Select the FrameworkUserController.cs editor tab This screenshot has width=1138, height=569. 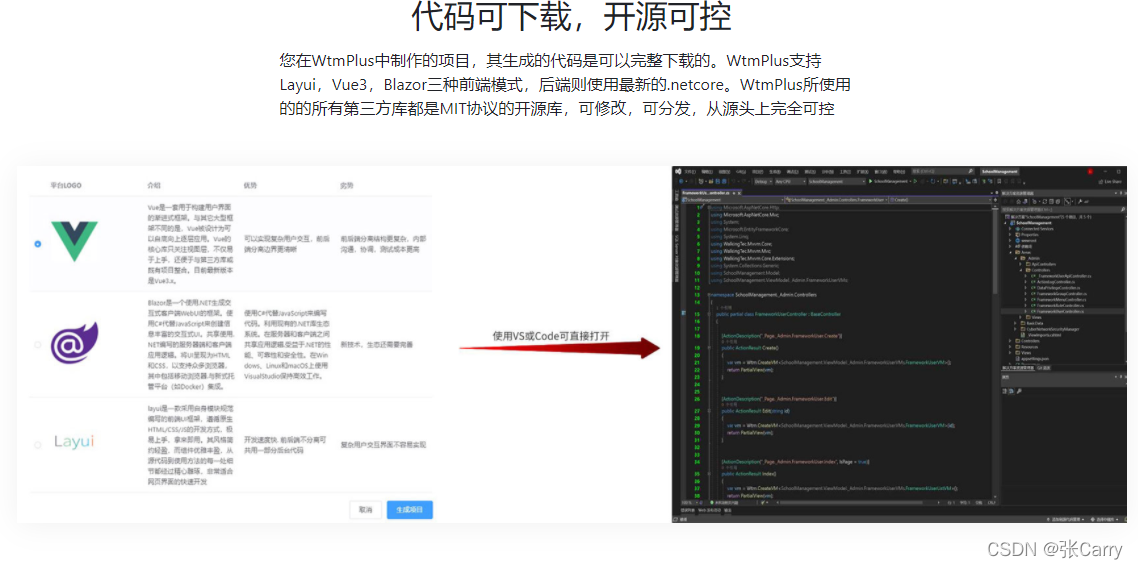point(711,193)
